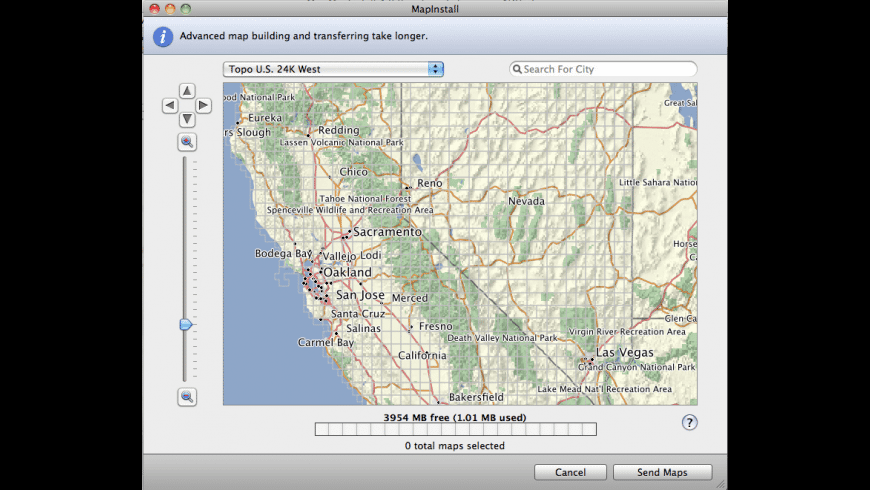Click Death Valley National Park label
This screenshot has width=870, height=490.
pos(502,338)
